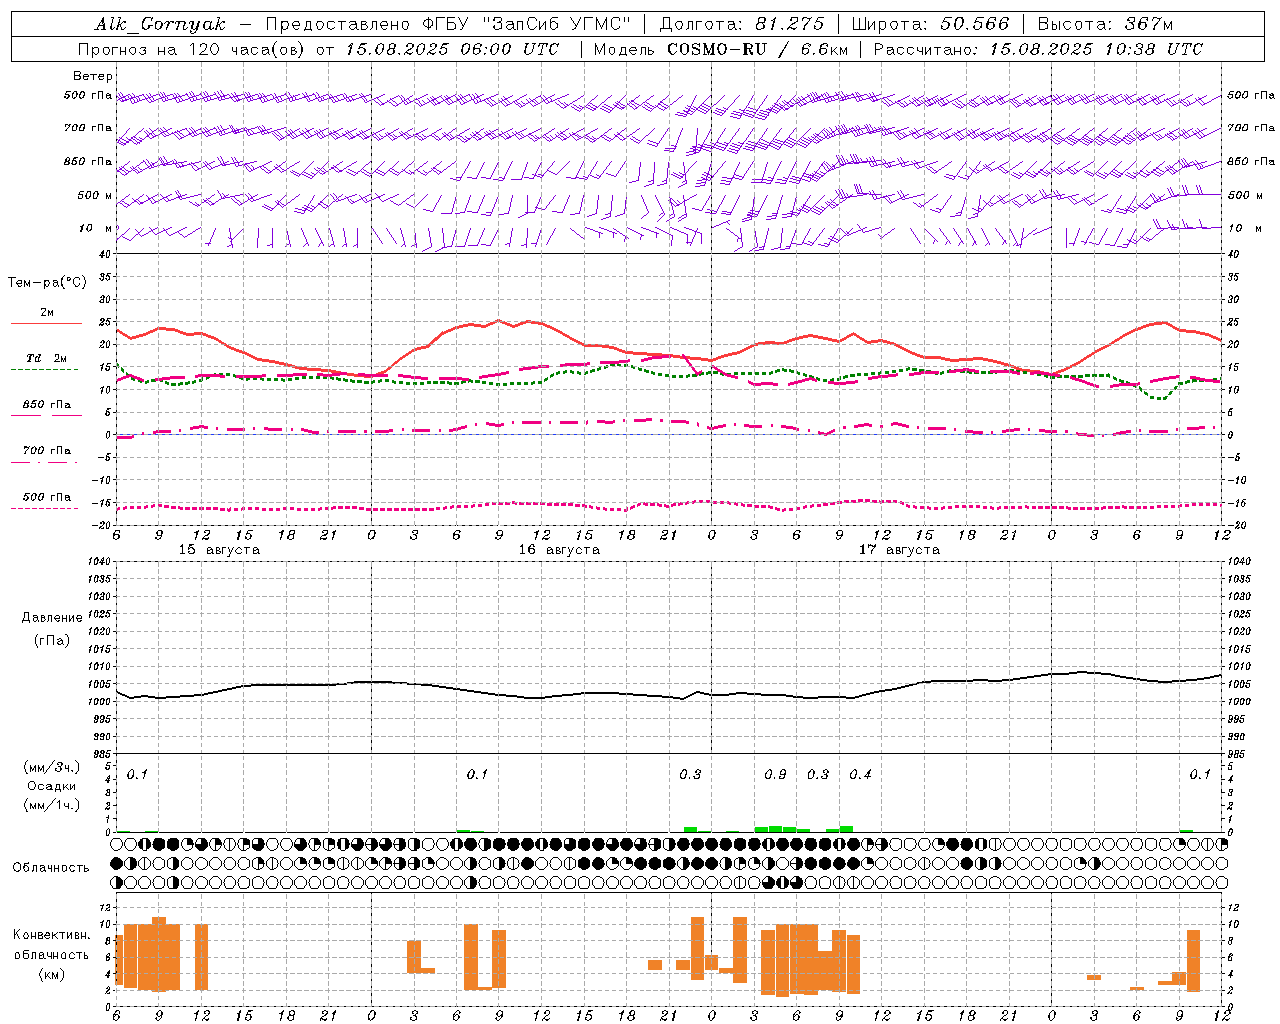Viewport: 1280px width, 1024px height.
Task: Click the "Осадки" precipitation label
Action: tap(52, 786)
